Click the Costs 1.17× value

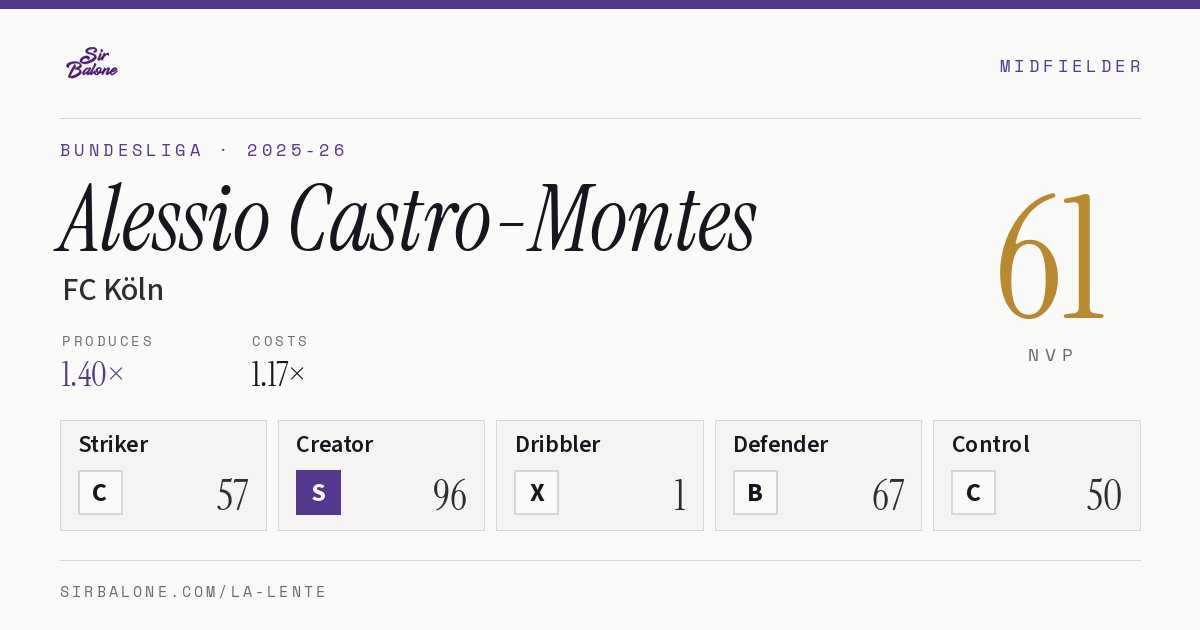[278, 375]
